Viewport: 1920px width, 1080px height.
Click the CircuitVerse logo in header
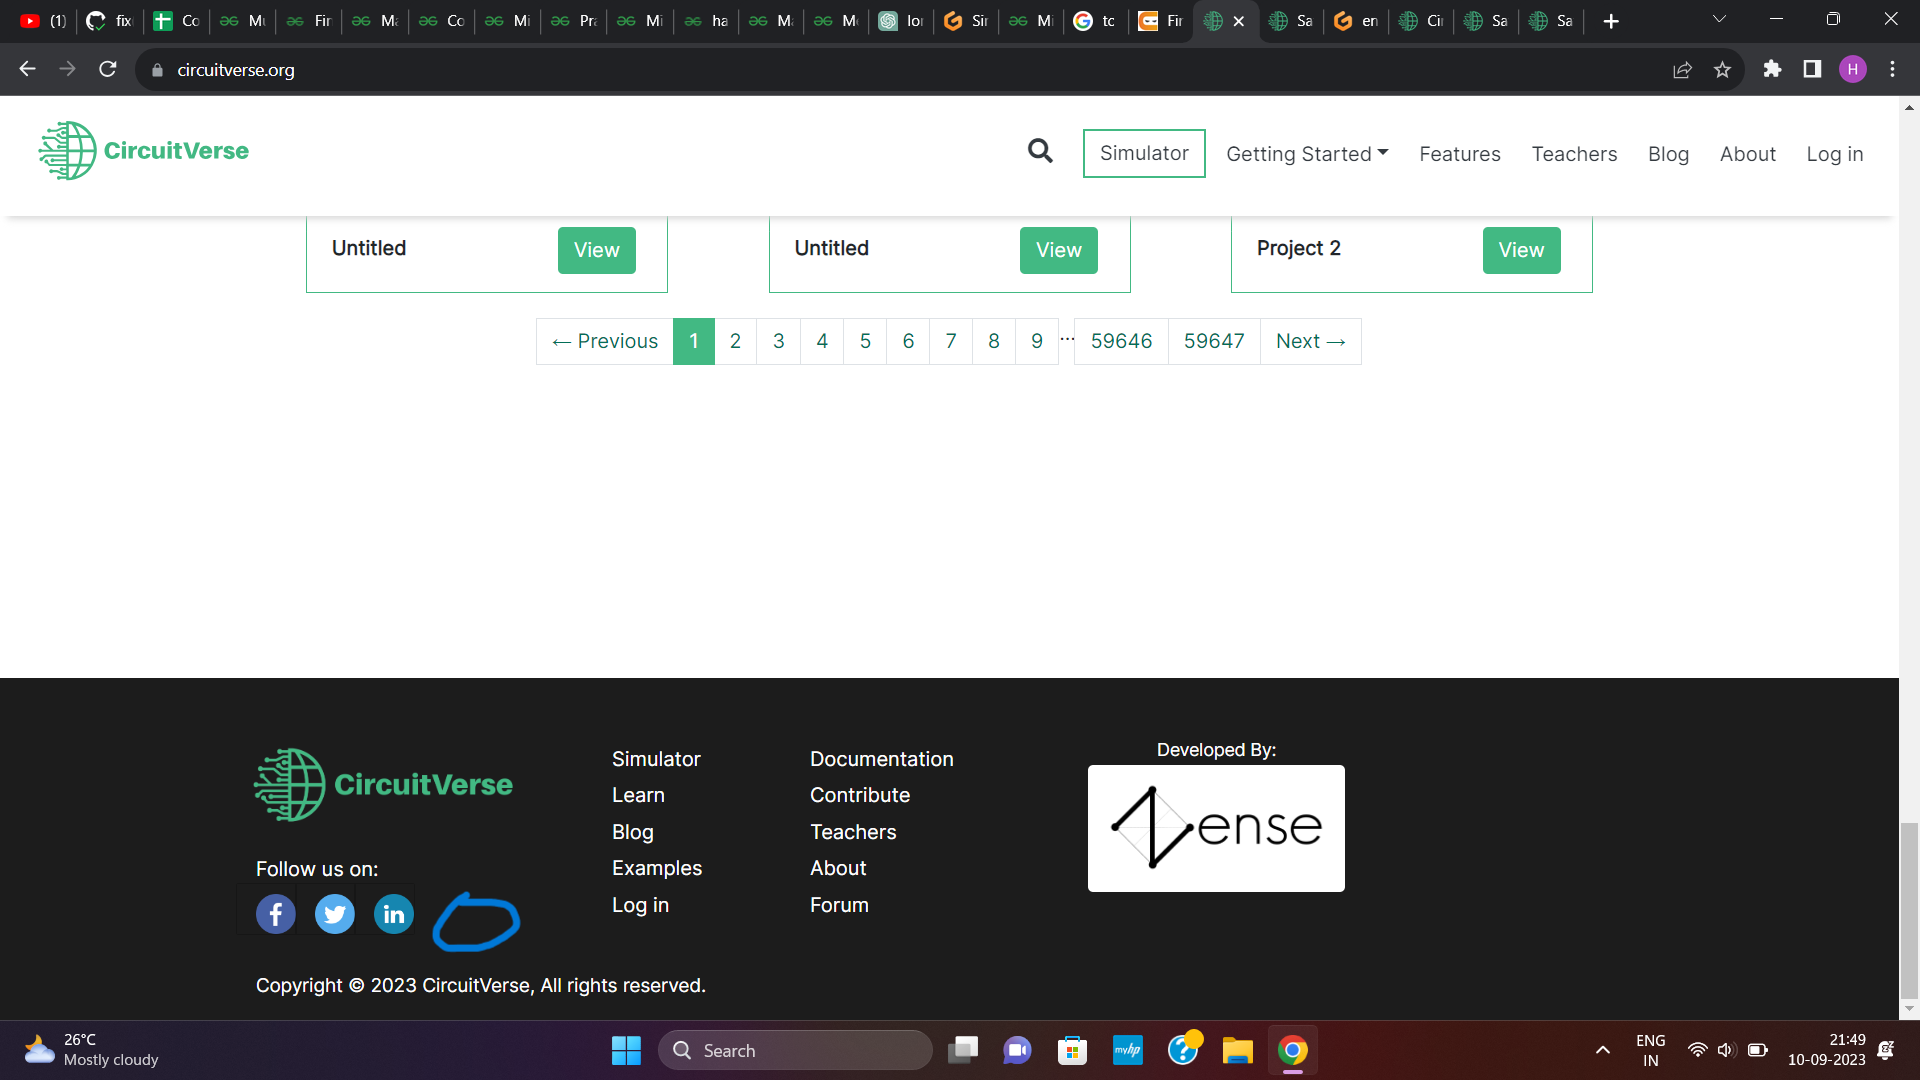click(x=144, y=151)
